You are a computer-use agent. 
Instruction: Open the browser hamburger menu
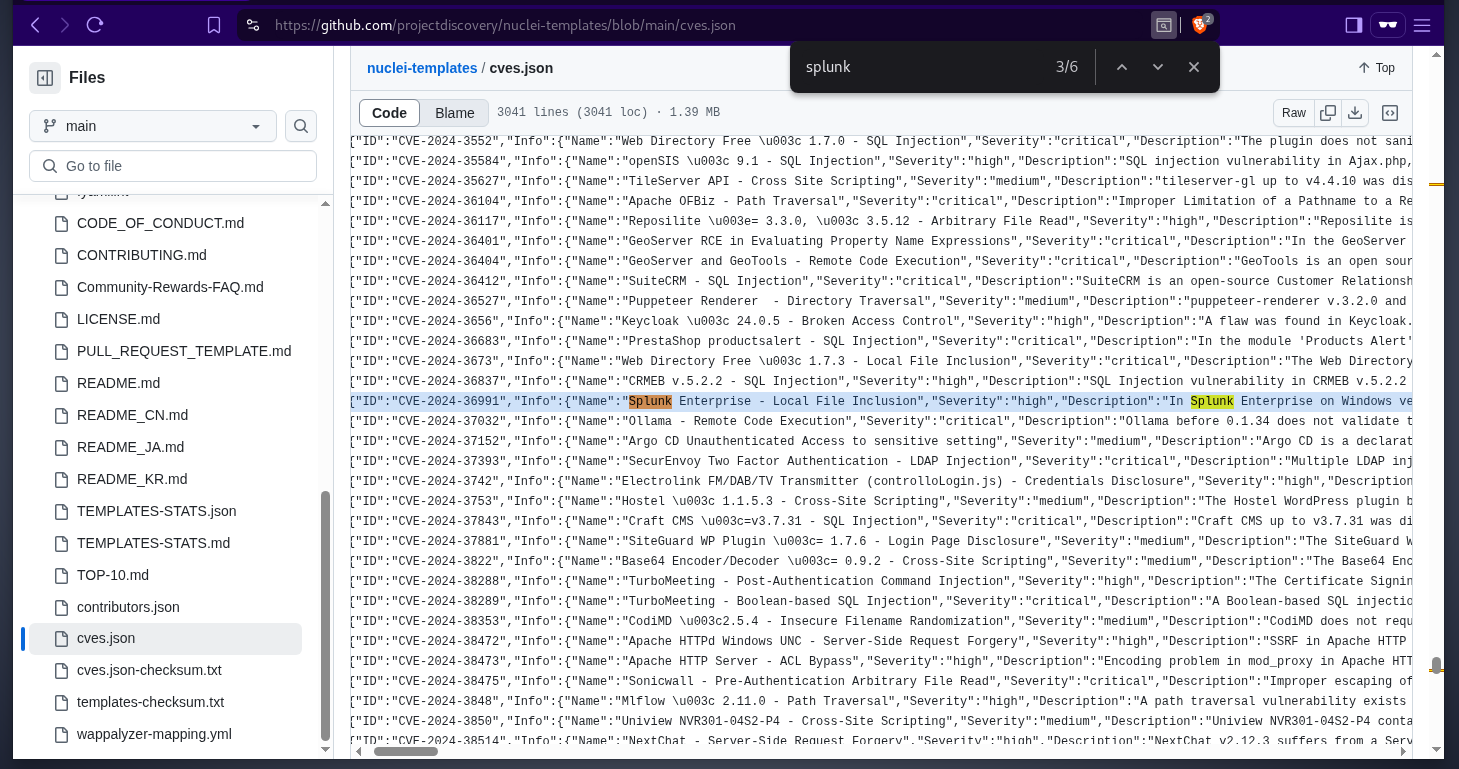[x=1422, y=25]
